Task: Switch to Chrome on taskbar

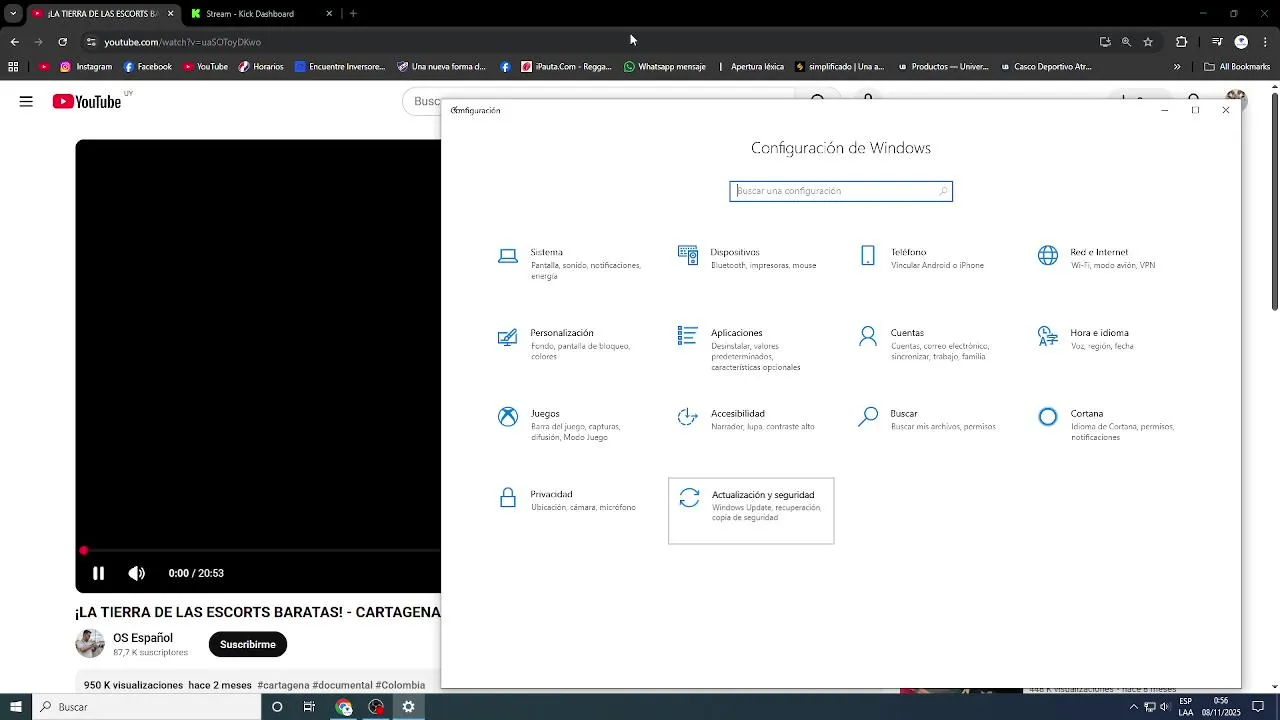Action: 344,707
